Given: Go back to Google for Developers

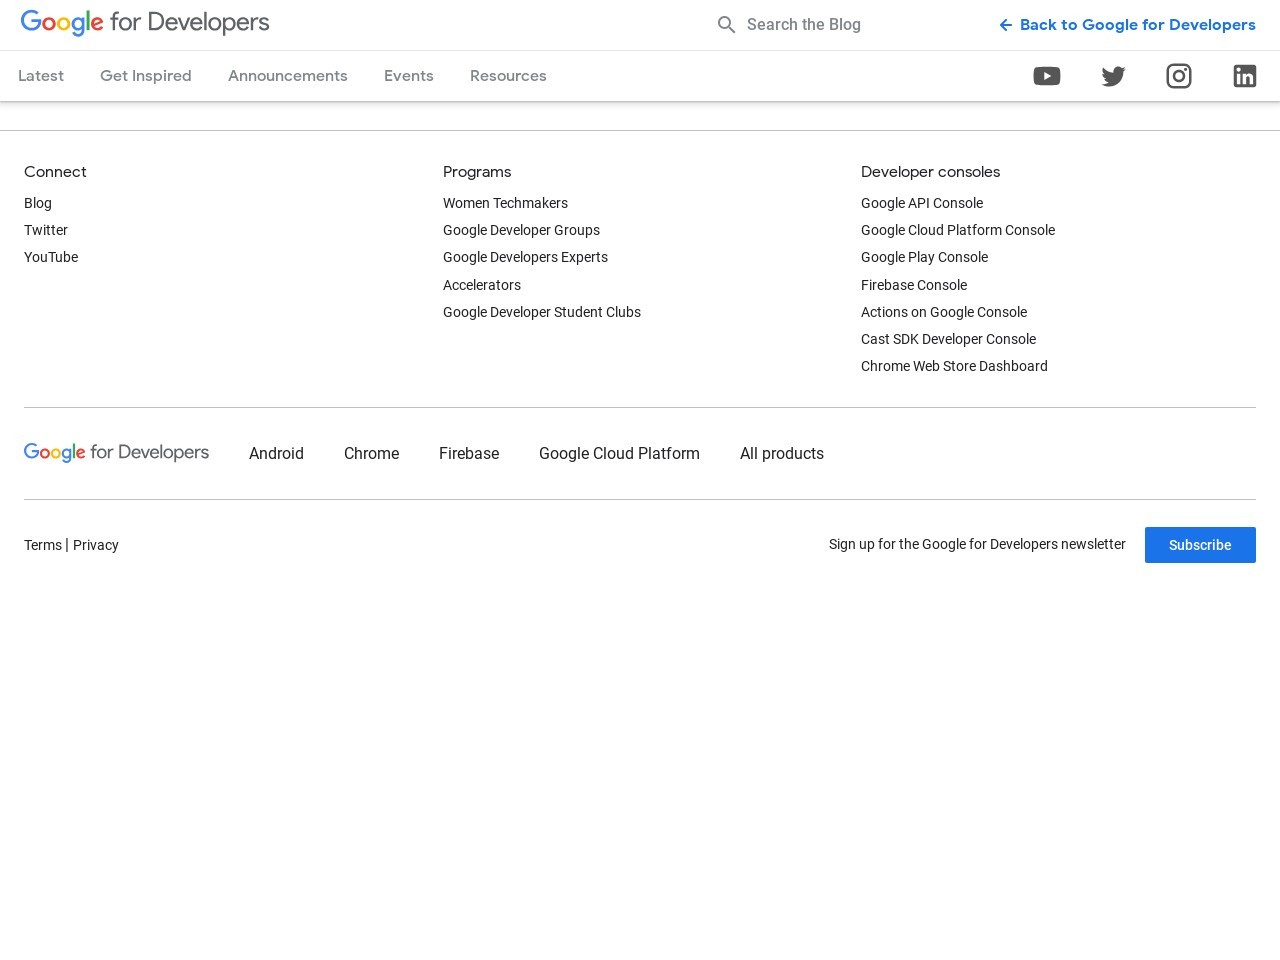Looking at the screenshot, I should 1127,25.
